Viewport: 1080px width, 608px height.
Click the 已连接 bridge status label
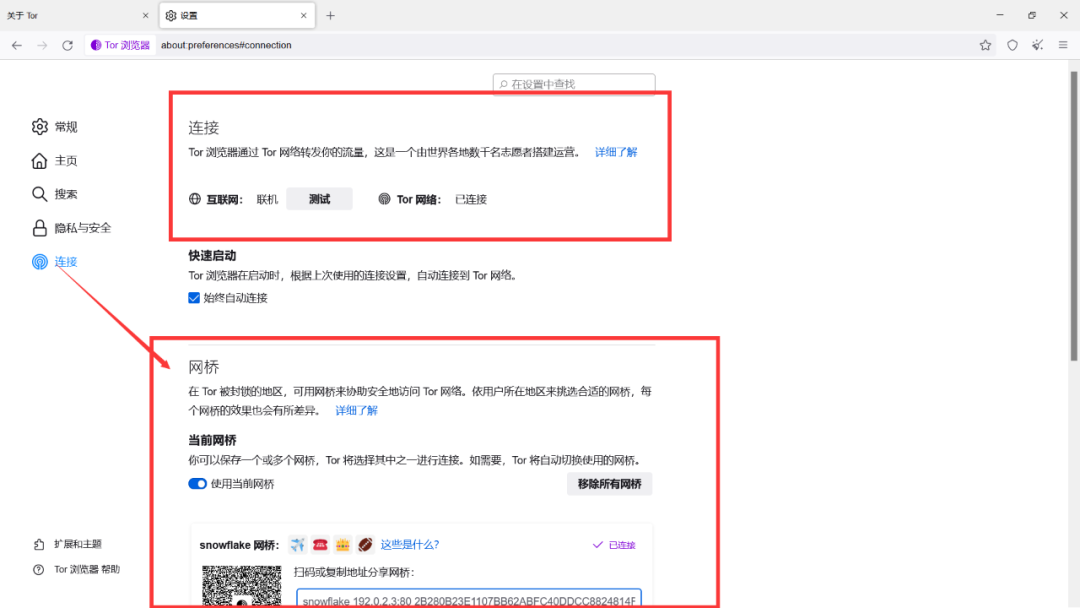pos(614,545)
